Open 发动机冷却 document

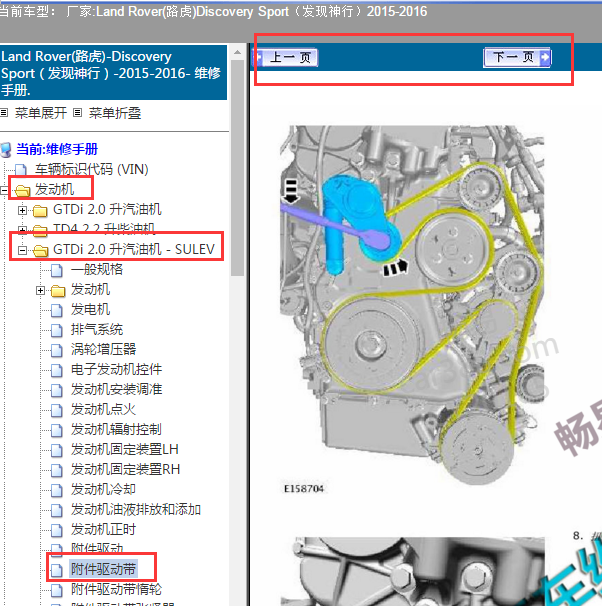pos(104,490)
